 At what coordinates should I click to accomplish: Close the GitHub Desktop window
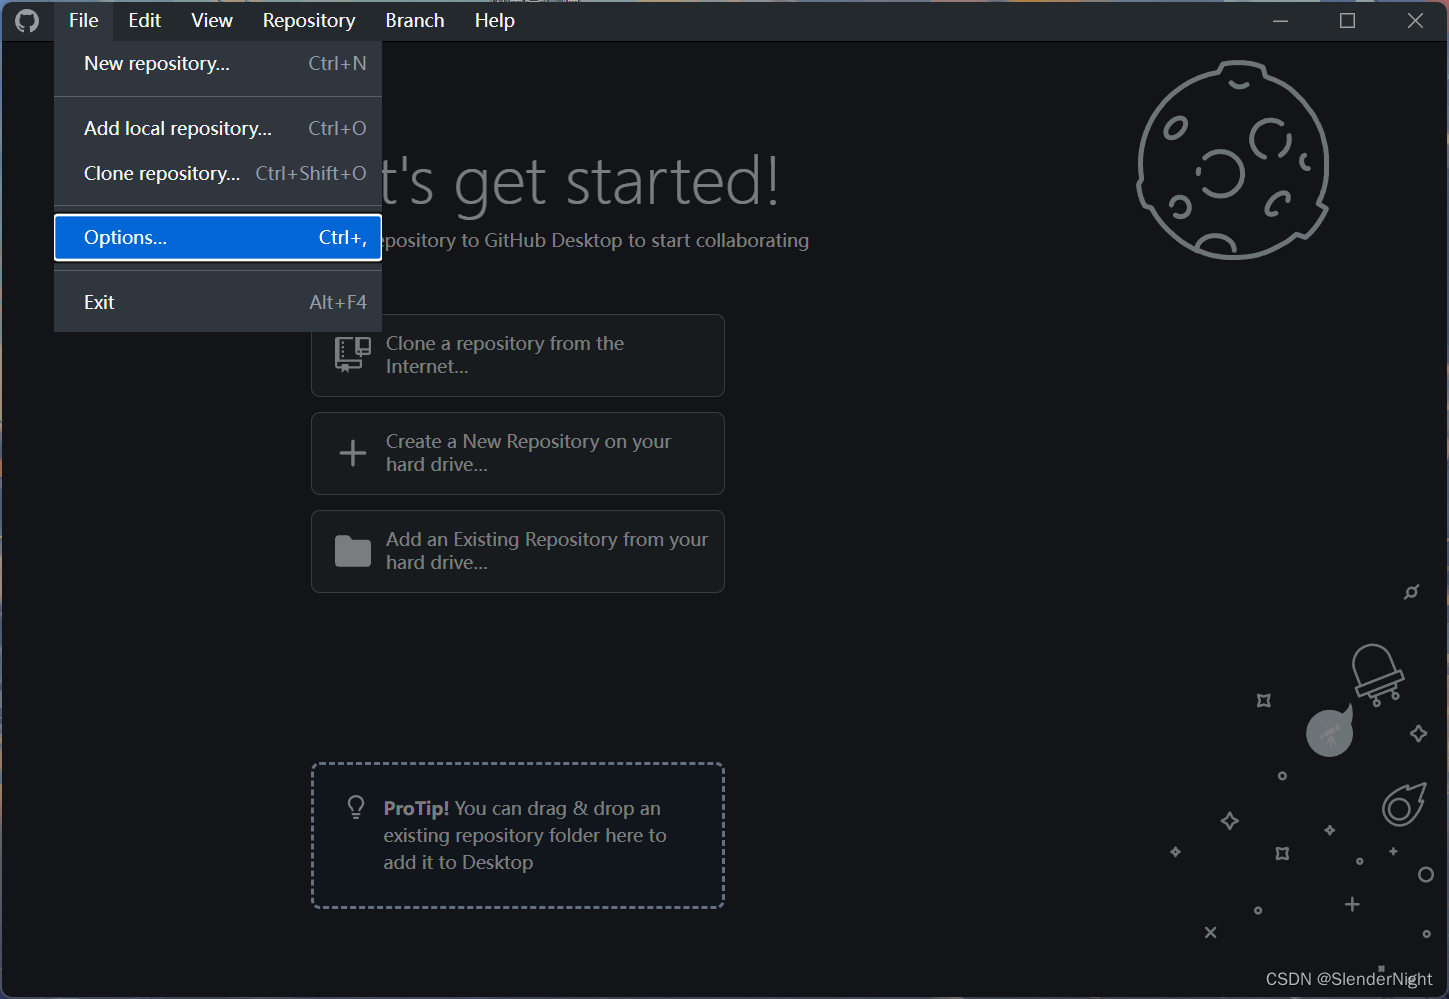coord(1415,21)
